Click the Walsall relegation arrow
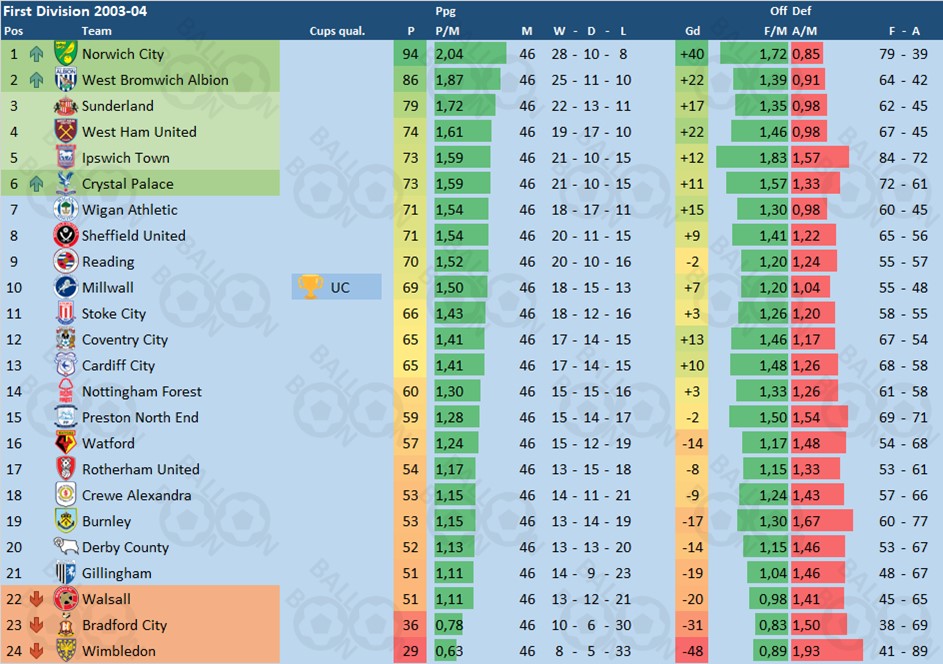The height and width of the screenshot is (664, 943). [x=36, y=599]
